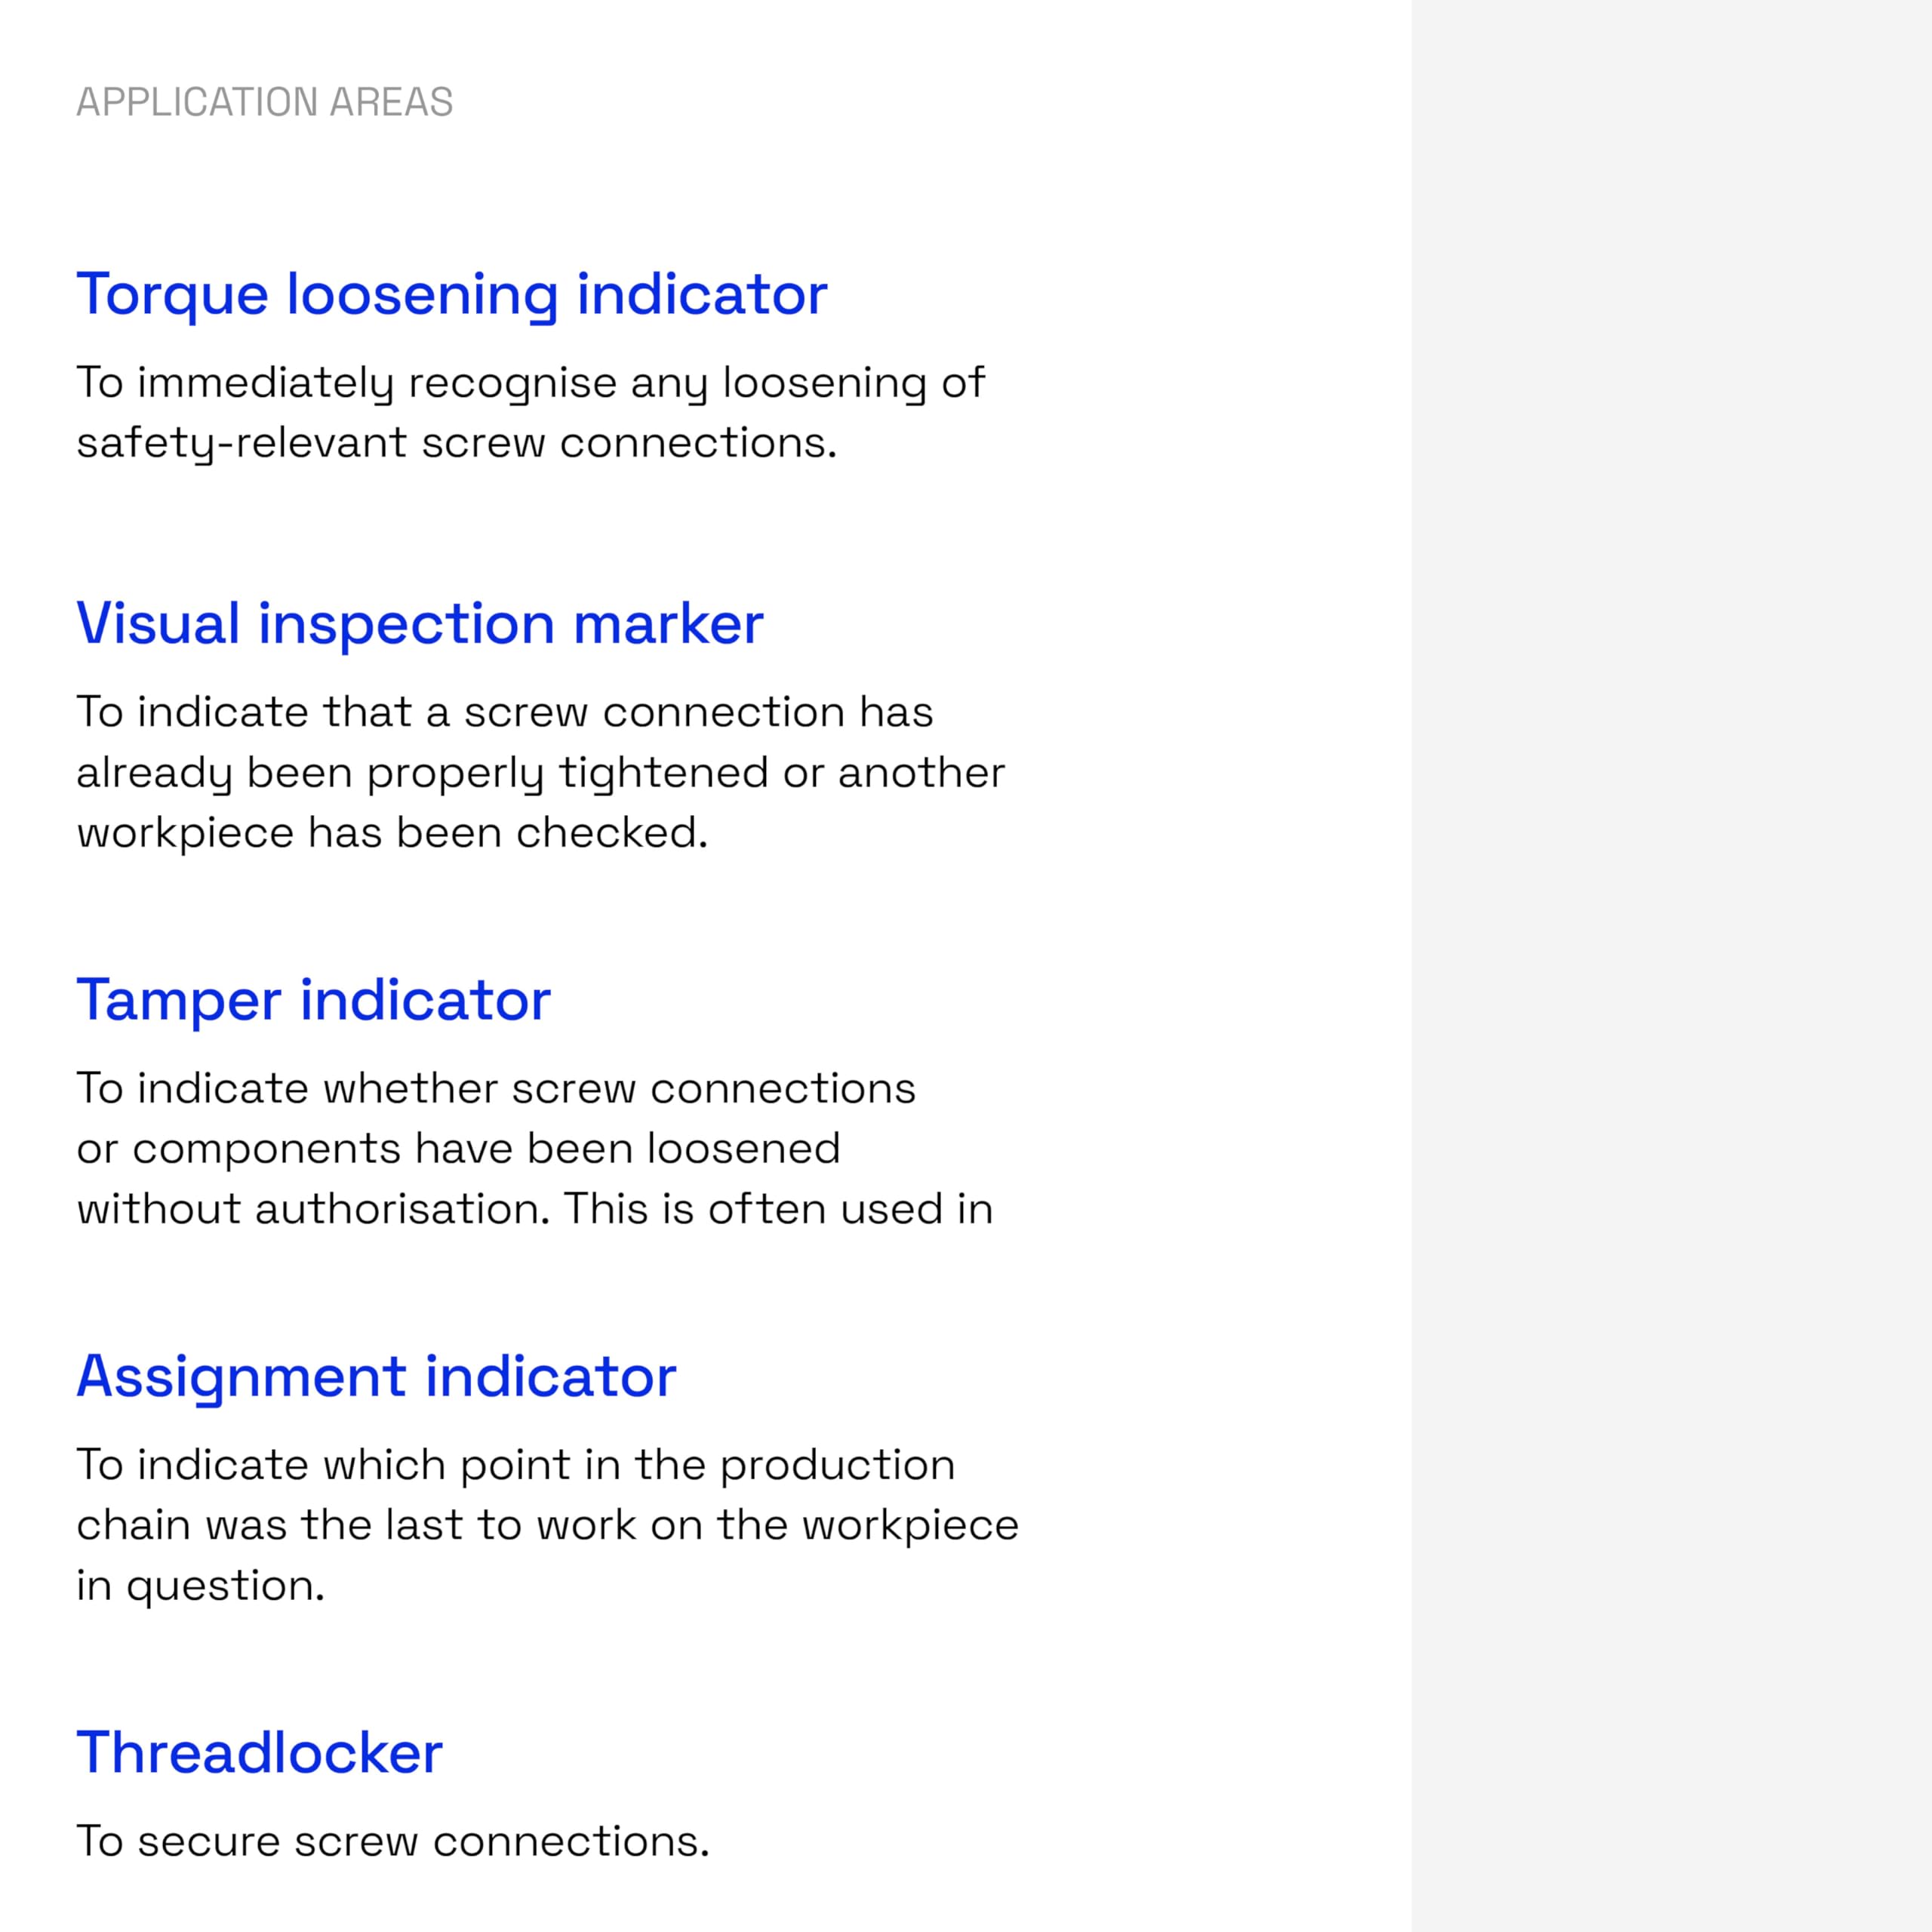
Task: Click the line 'To indicate which point in the production'
Action: coord(515,1464)
